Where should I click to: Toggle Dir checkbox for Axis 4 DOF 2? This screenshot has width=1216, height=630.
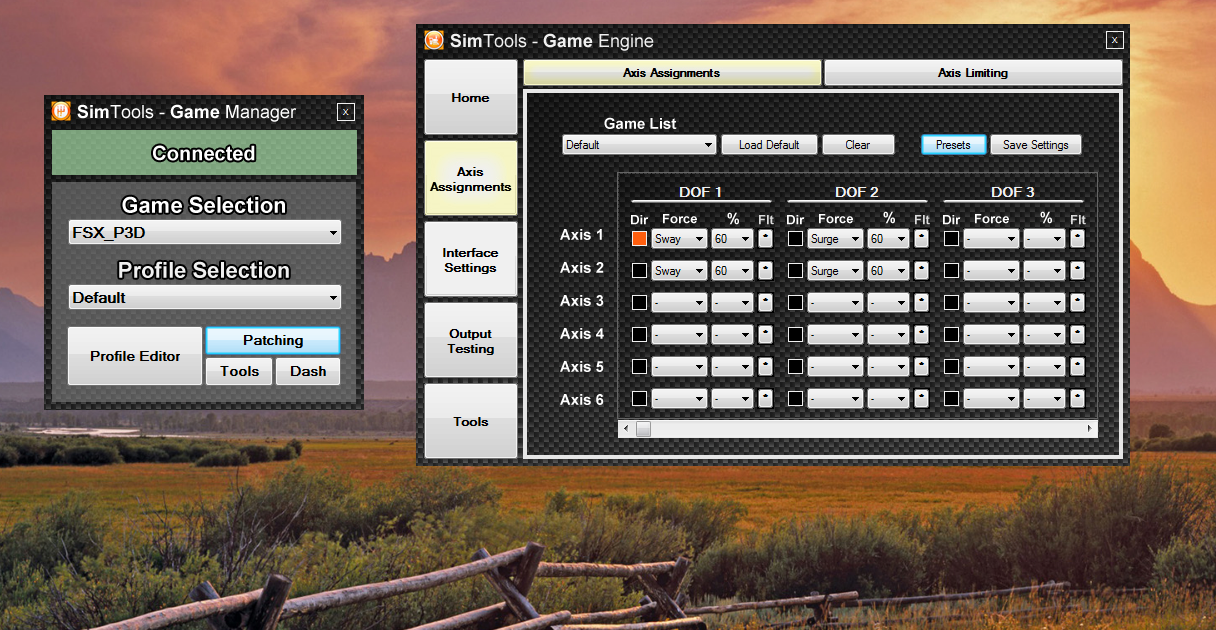[795, 334]
